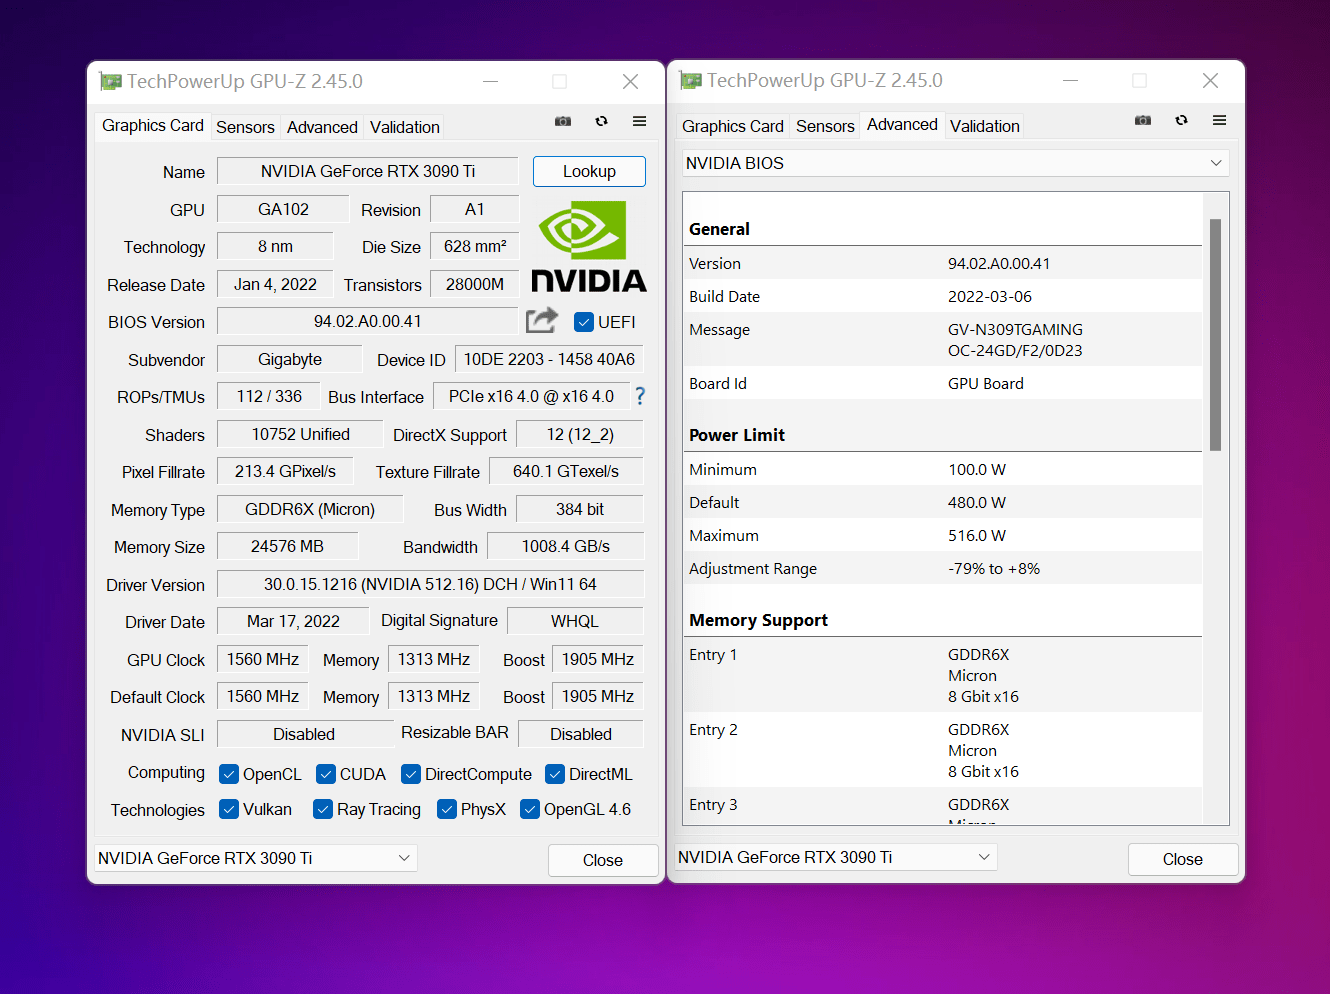1330x994 pixels.
Task: Toggle the OpenGL 4.6 checkbox
Action: [x=530, y=809]
